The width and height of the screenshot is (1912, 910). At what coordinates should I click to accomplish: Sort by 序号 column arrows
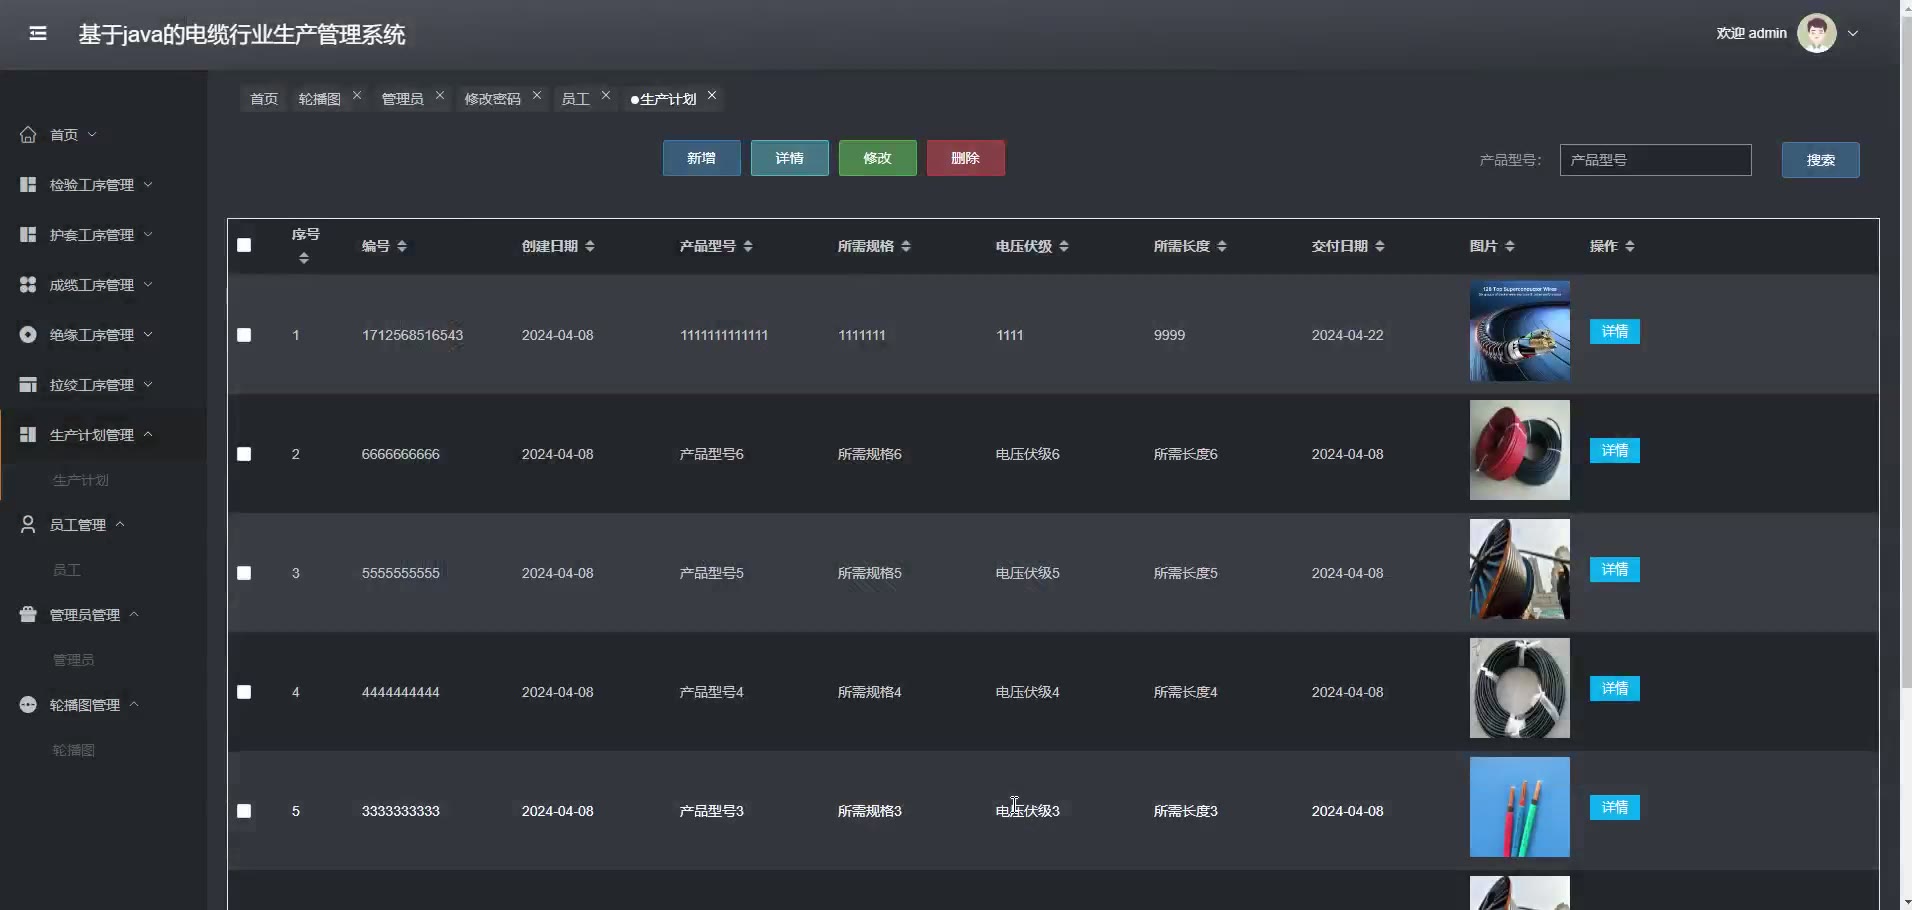tap(304, 258)
